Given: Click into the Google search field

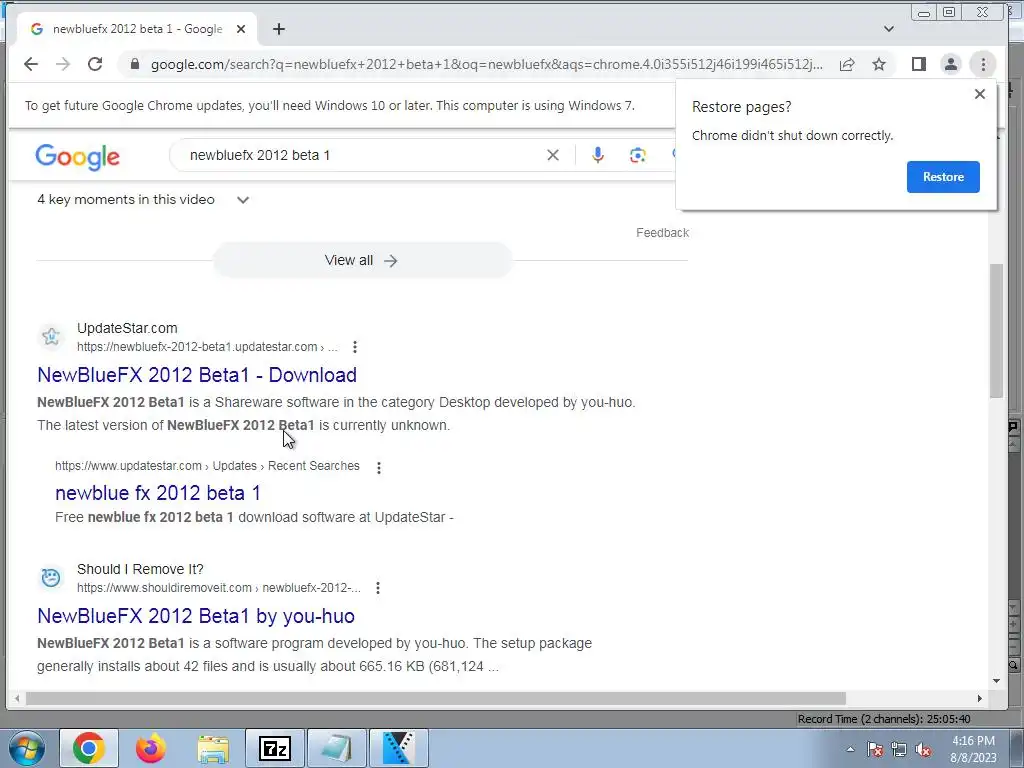Looking at the screenshot, I should click(359, 155).
